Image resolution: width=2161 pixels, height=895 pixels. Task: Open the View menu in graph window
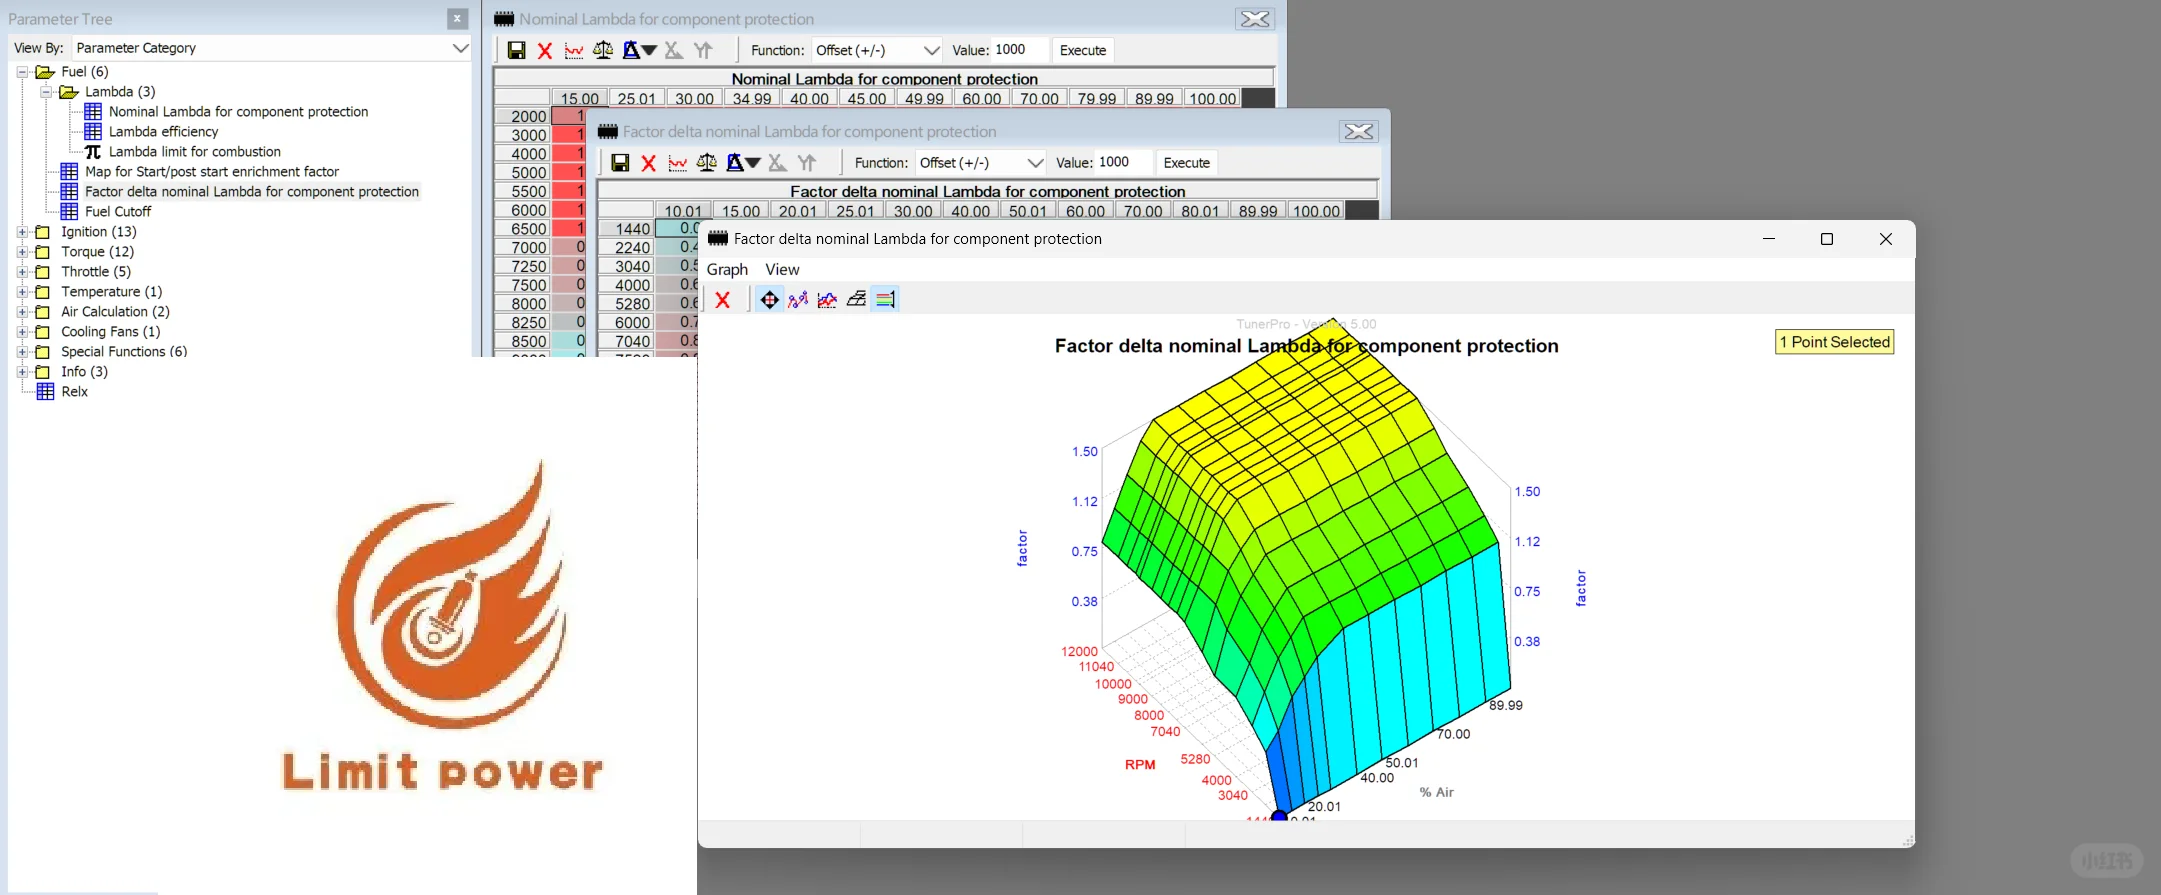tap(782, 270)
